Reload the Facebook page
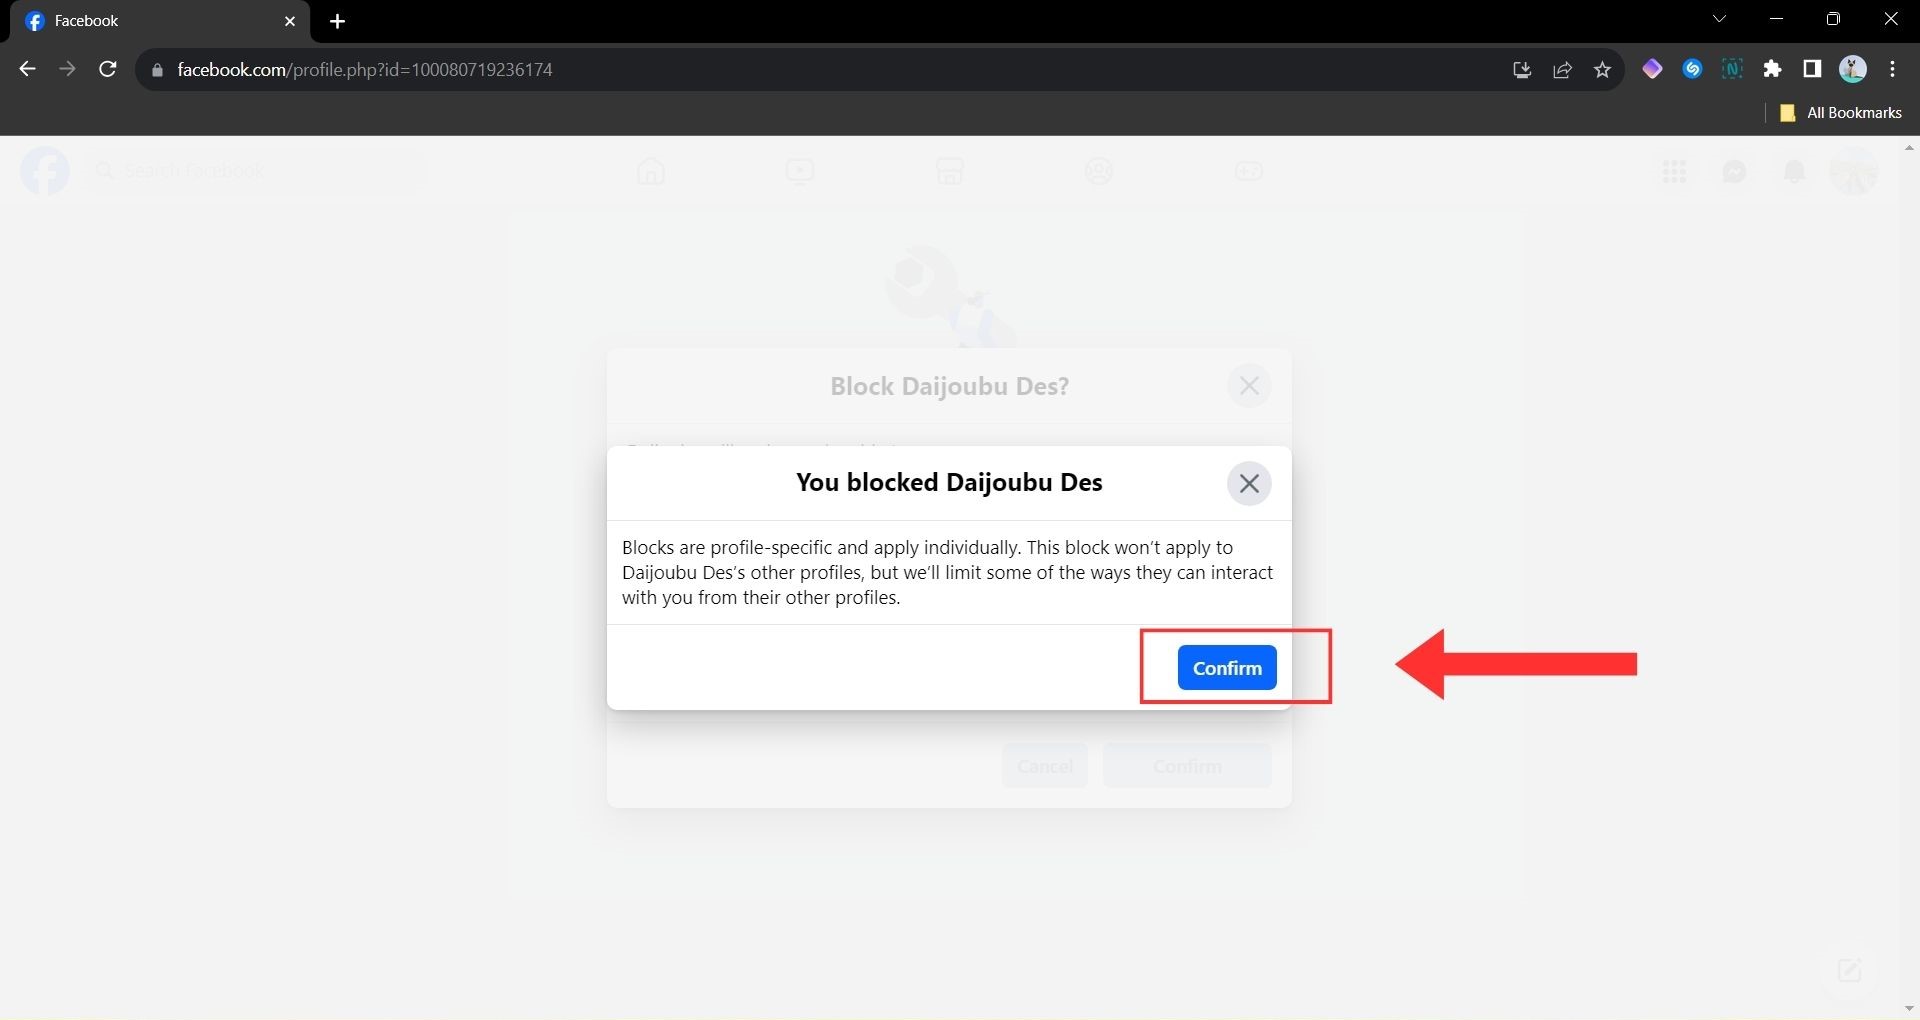This screenshot has height=1020, width=1920. (x=108, y=69)
